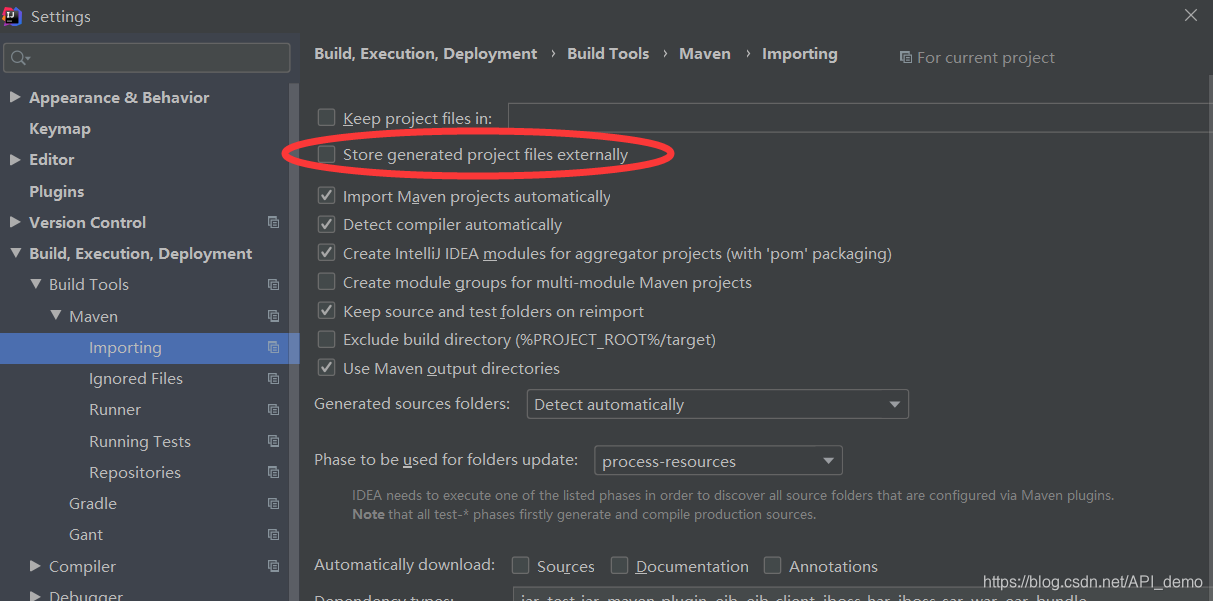The height and width of the screenshot is (601, 1213).
Task: Open 'Generated sources folders' dropdown
Action: point(717,404)
